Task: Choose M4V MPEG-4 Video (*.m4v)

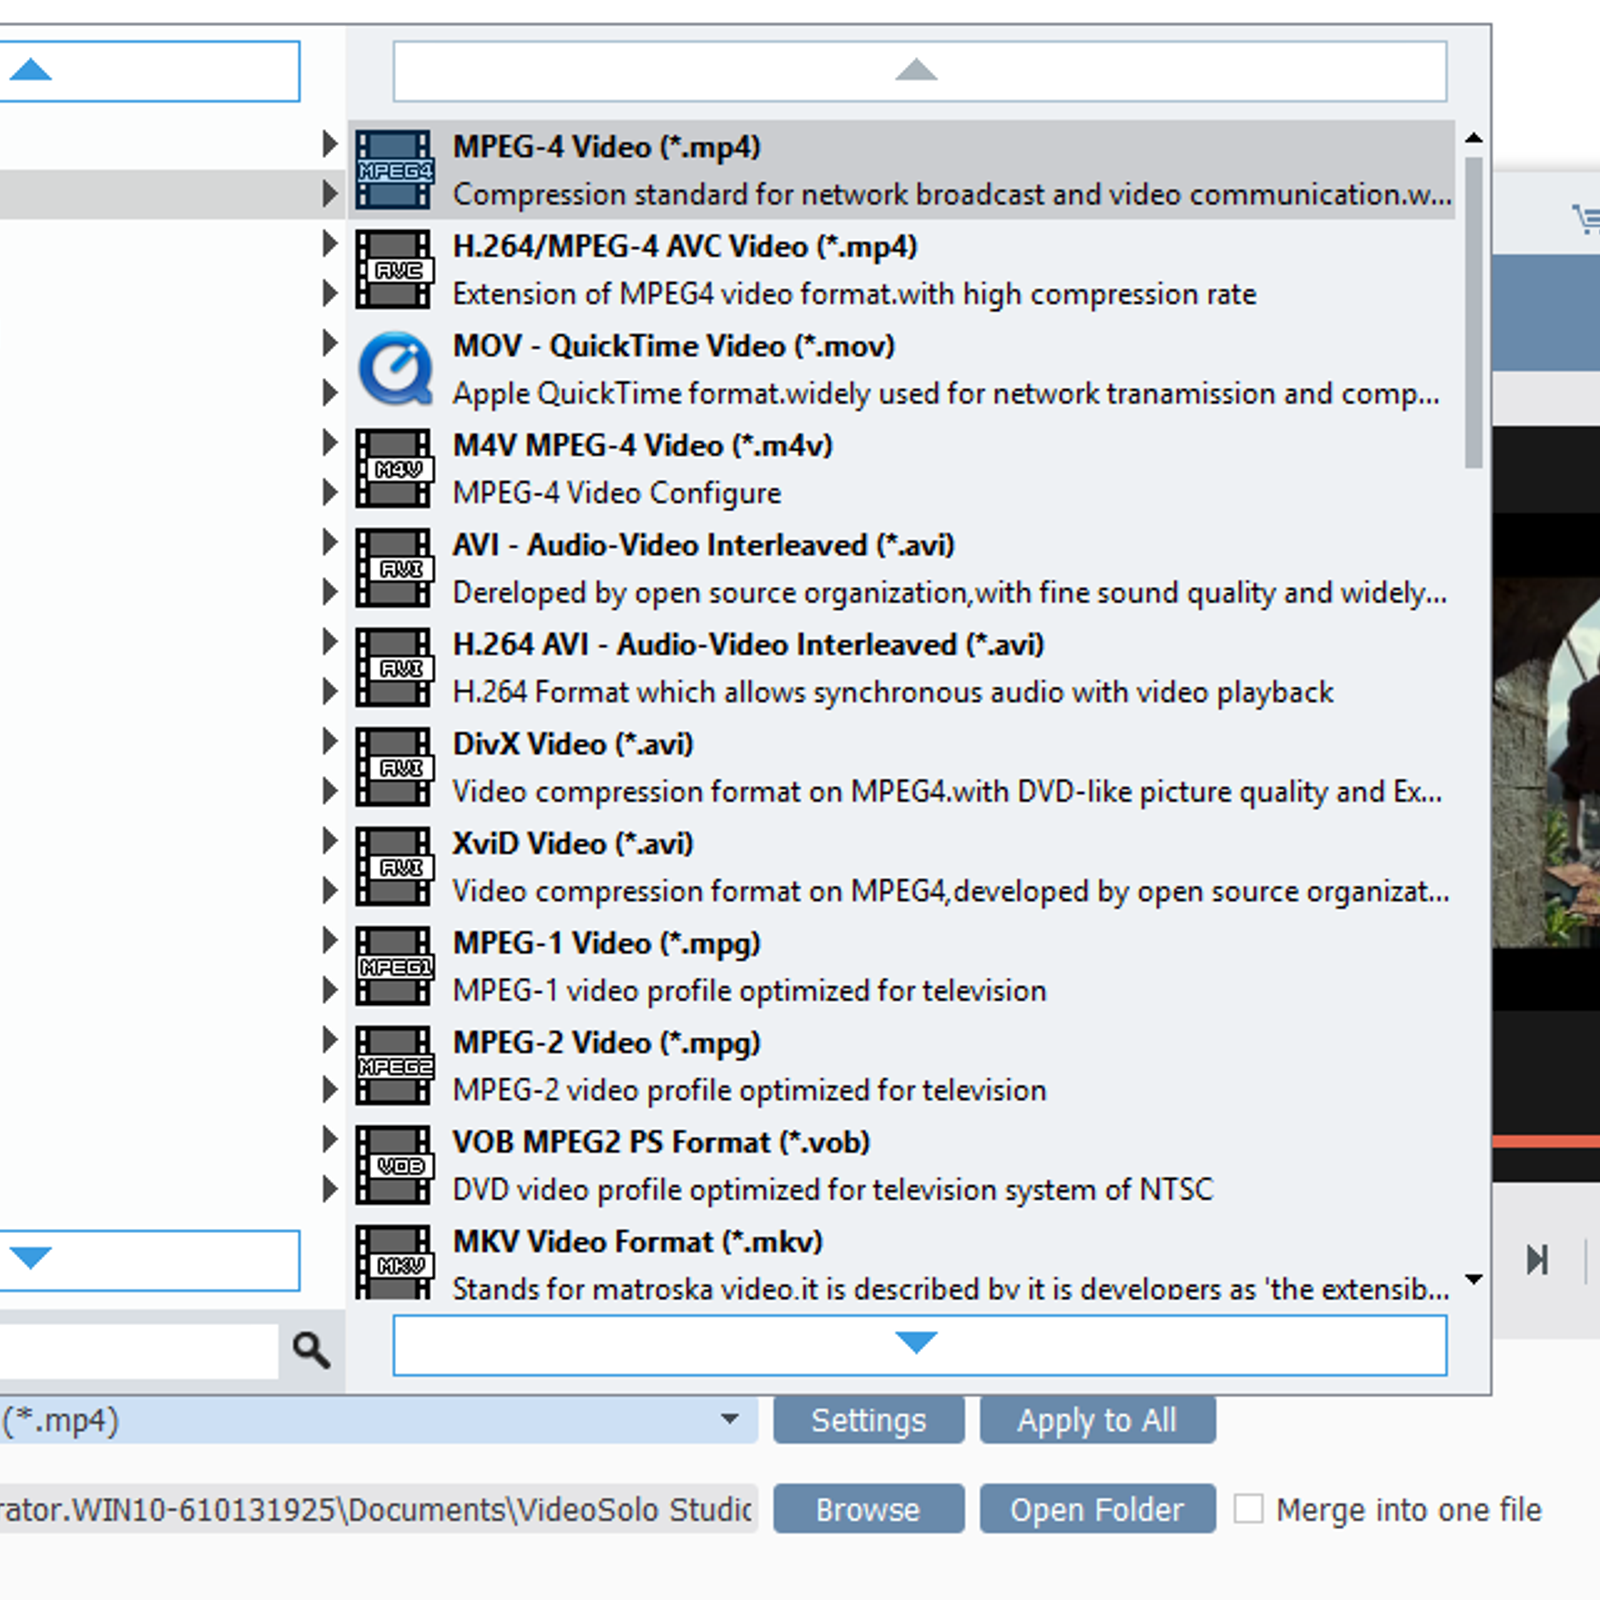Action: click(902, 469)
